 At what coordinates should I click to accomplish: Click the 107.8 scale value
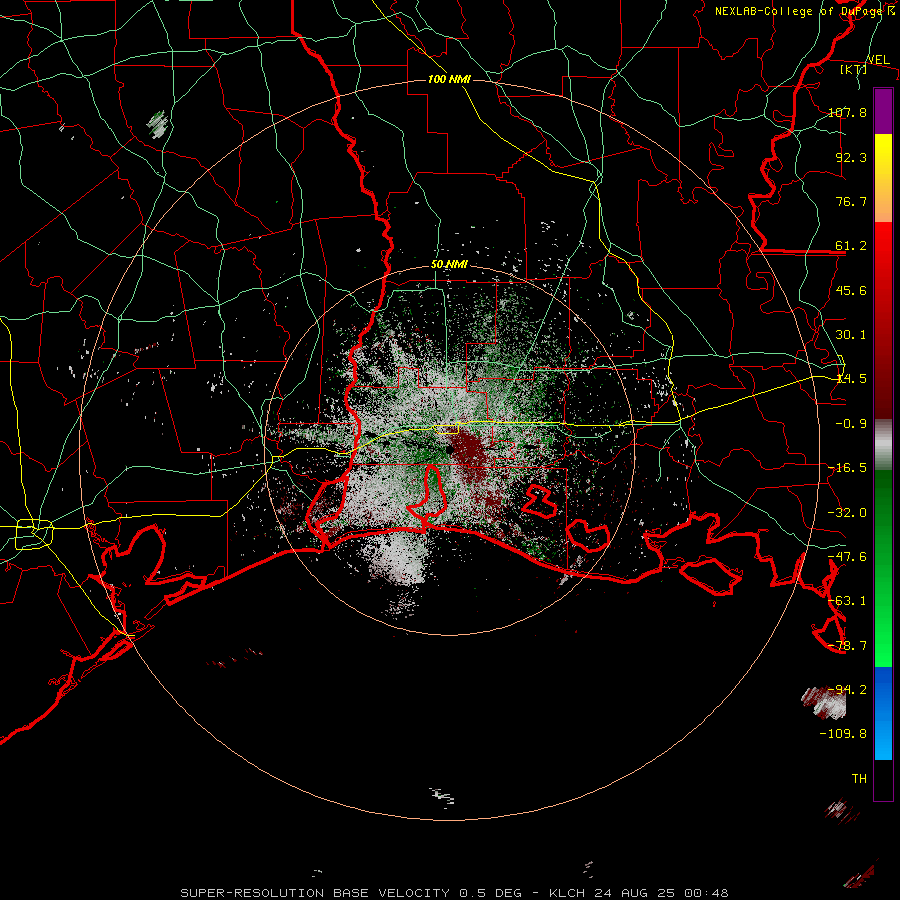(x=847, y=112)
